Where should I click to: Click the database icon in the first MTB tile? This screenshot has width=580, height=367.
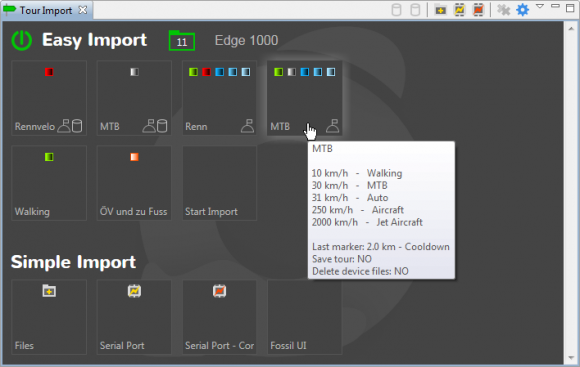coord(162,126)
